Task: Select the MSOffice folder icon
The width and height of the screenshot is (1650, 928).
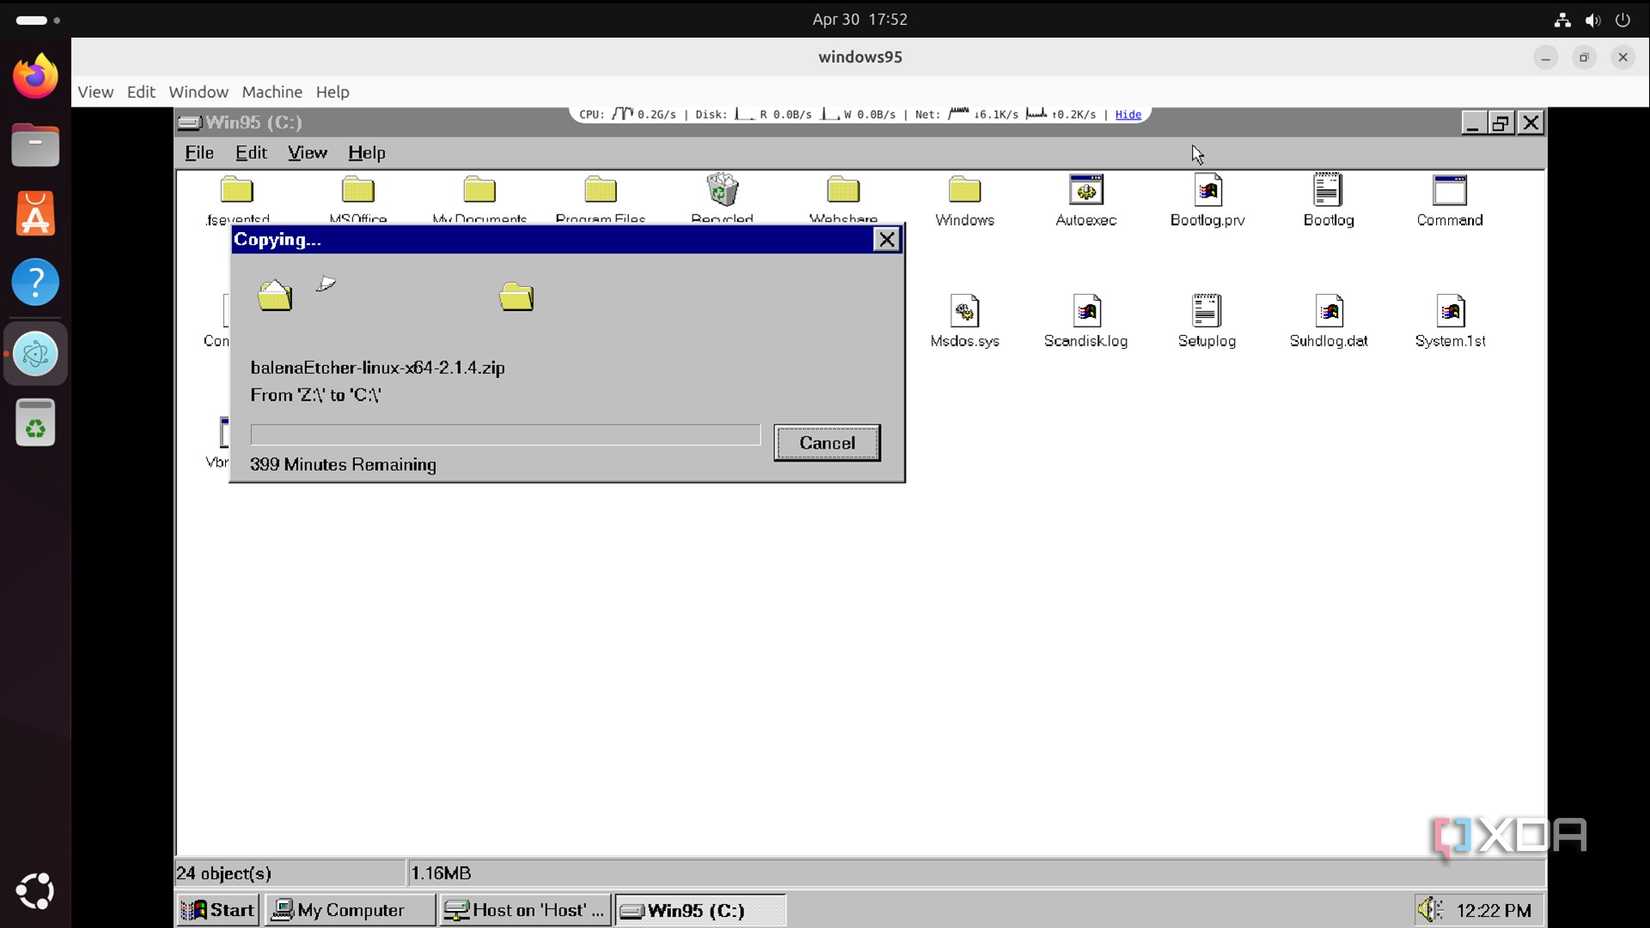Action: click(358, 190)
